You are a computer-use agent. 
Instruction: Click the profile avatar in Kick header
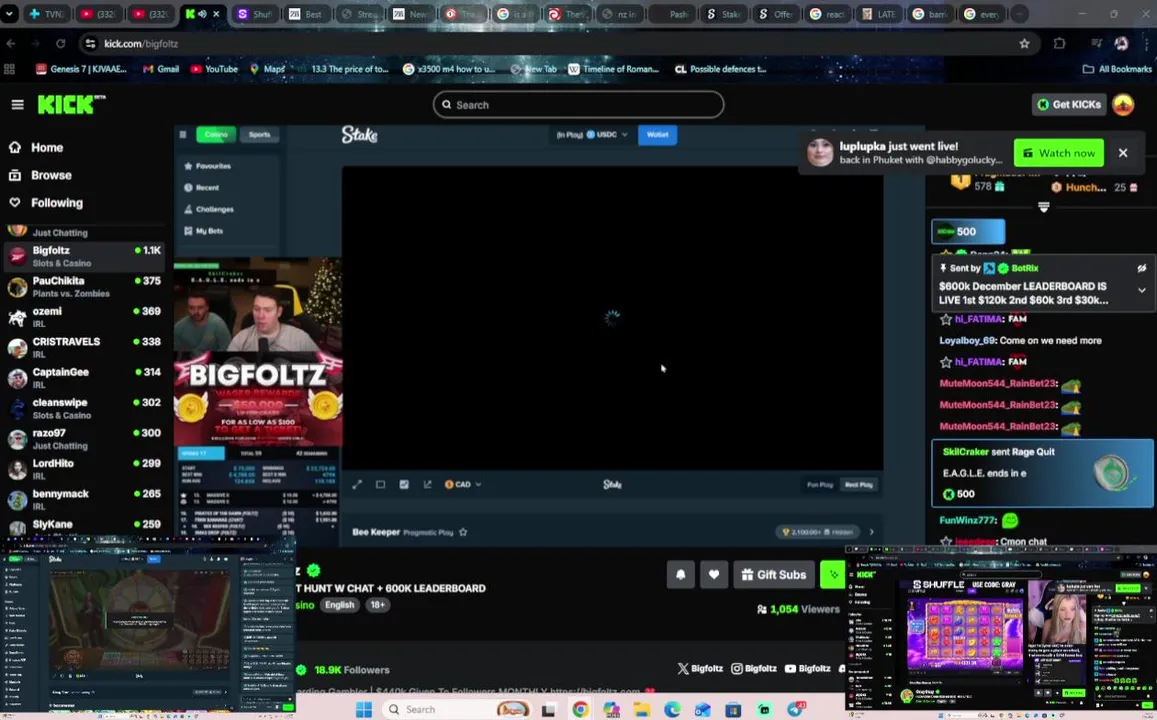coord(1123,105)
